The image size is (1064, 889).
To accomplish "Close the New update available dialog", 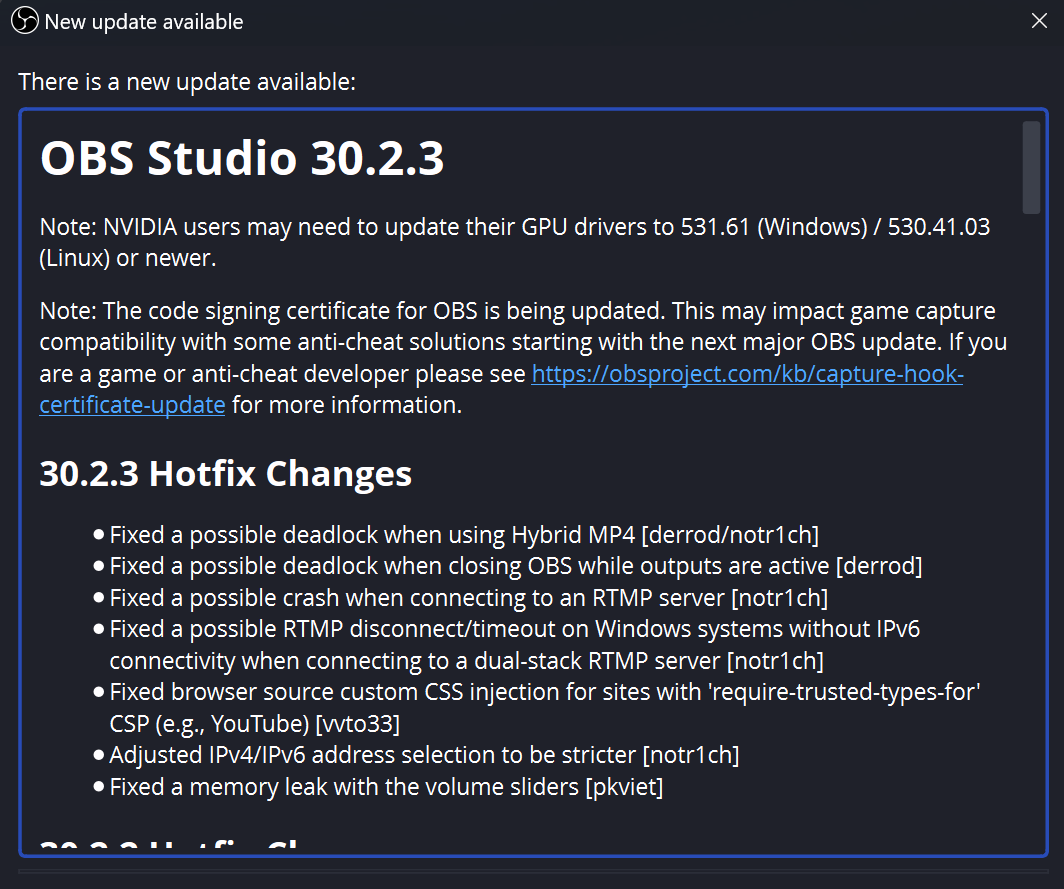I will tap(1038, 21).
